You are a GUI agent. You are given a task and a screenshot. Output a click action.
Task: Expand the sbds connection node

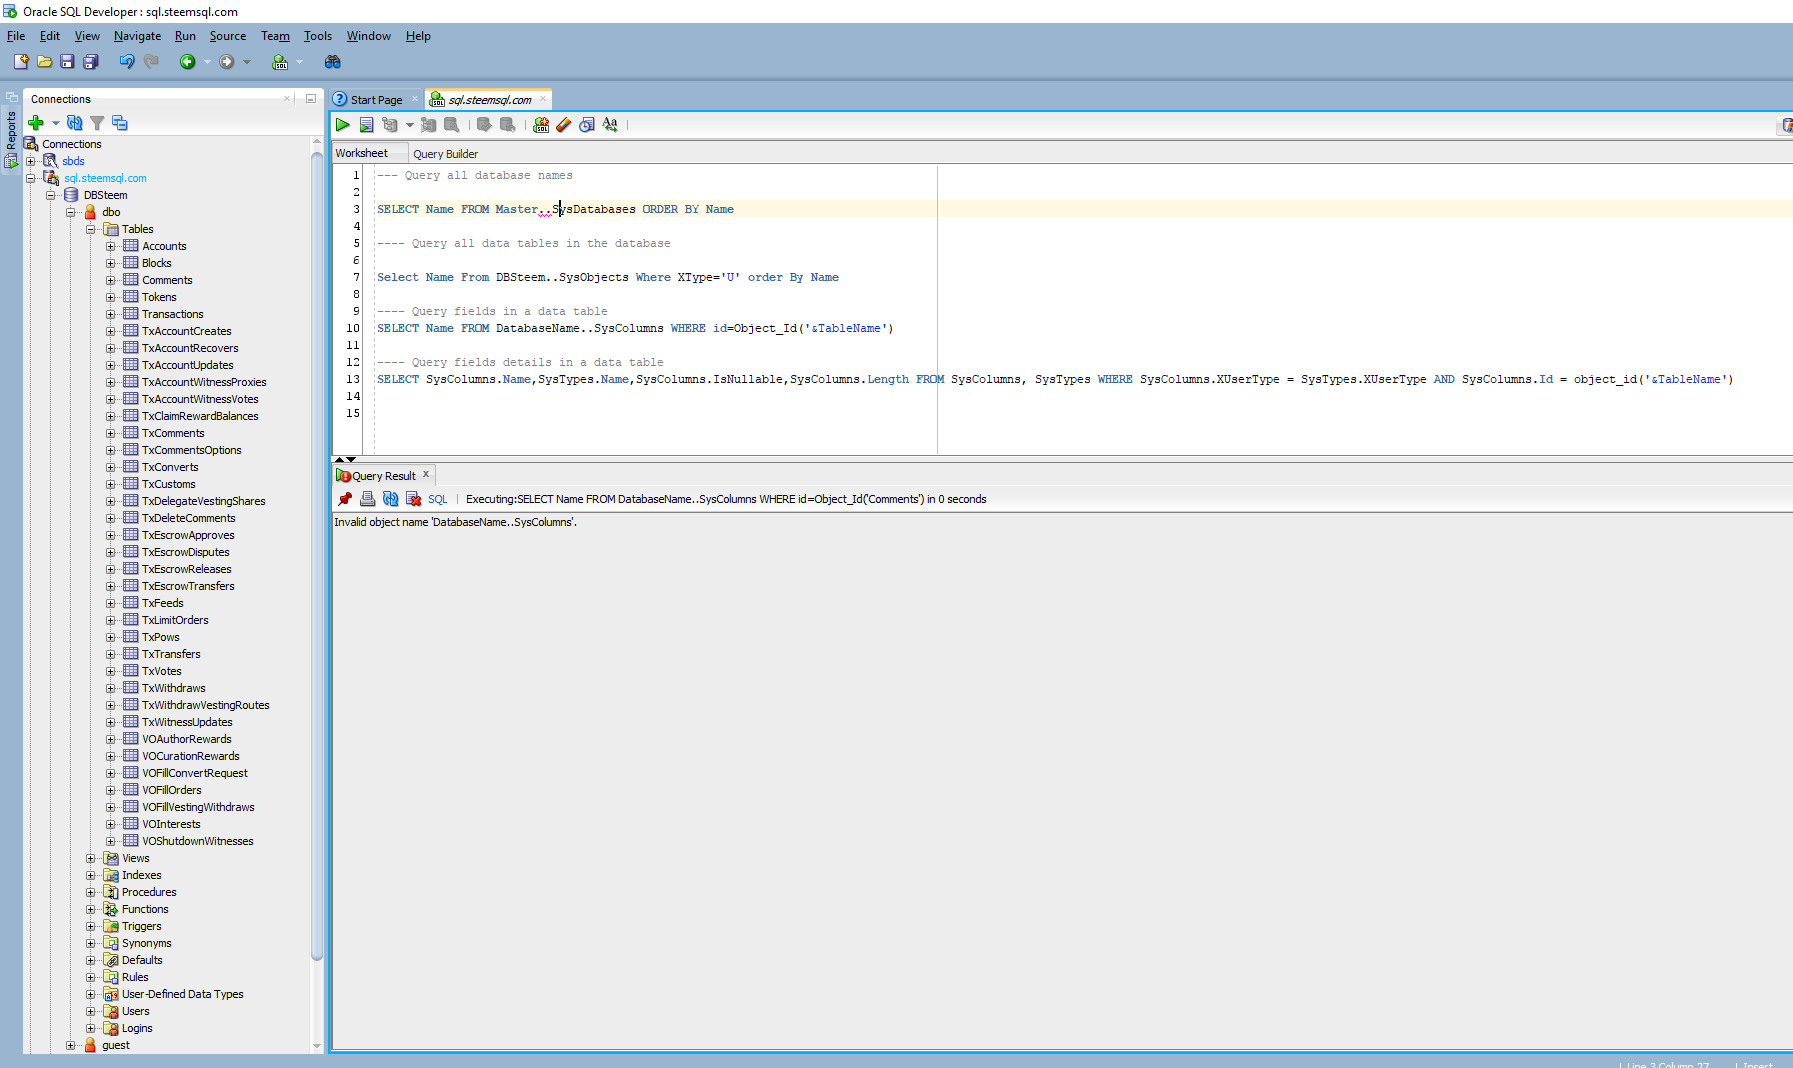coord(31,161)
